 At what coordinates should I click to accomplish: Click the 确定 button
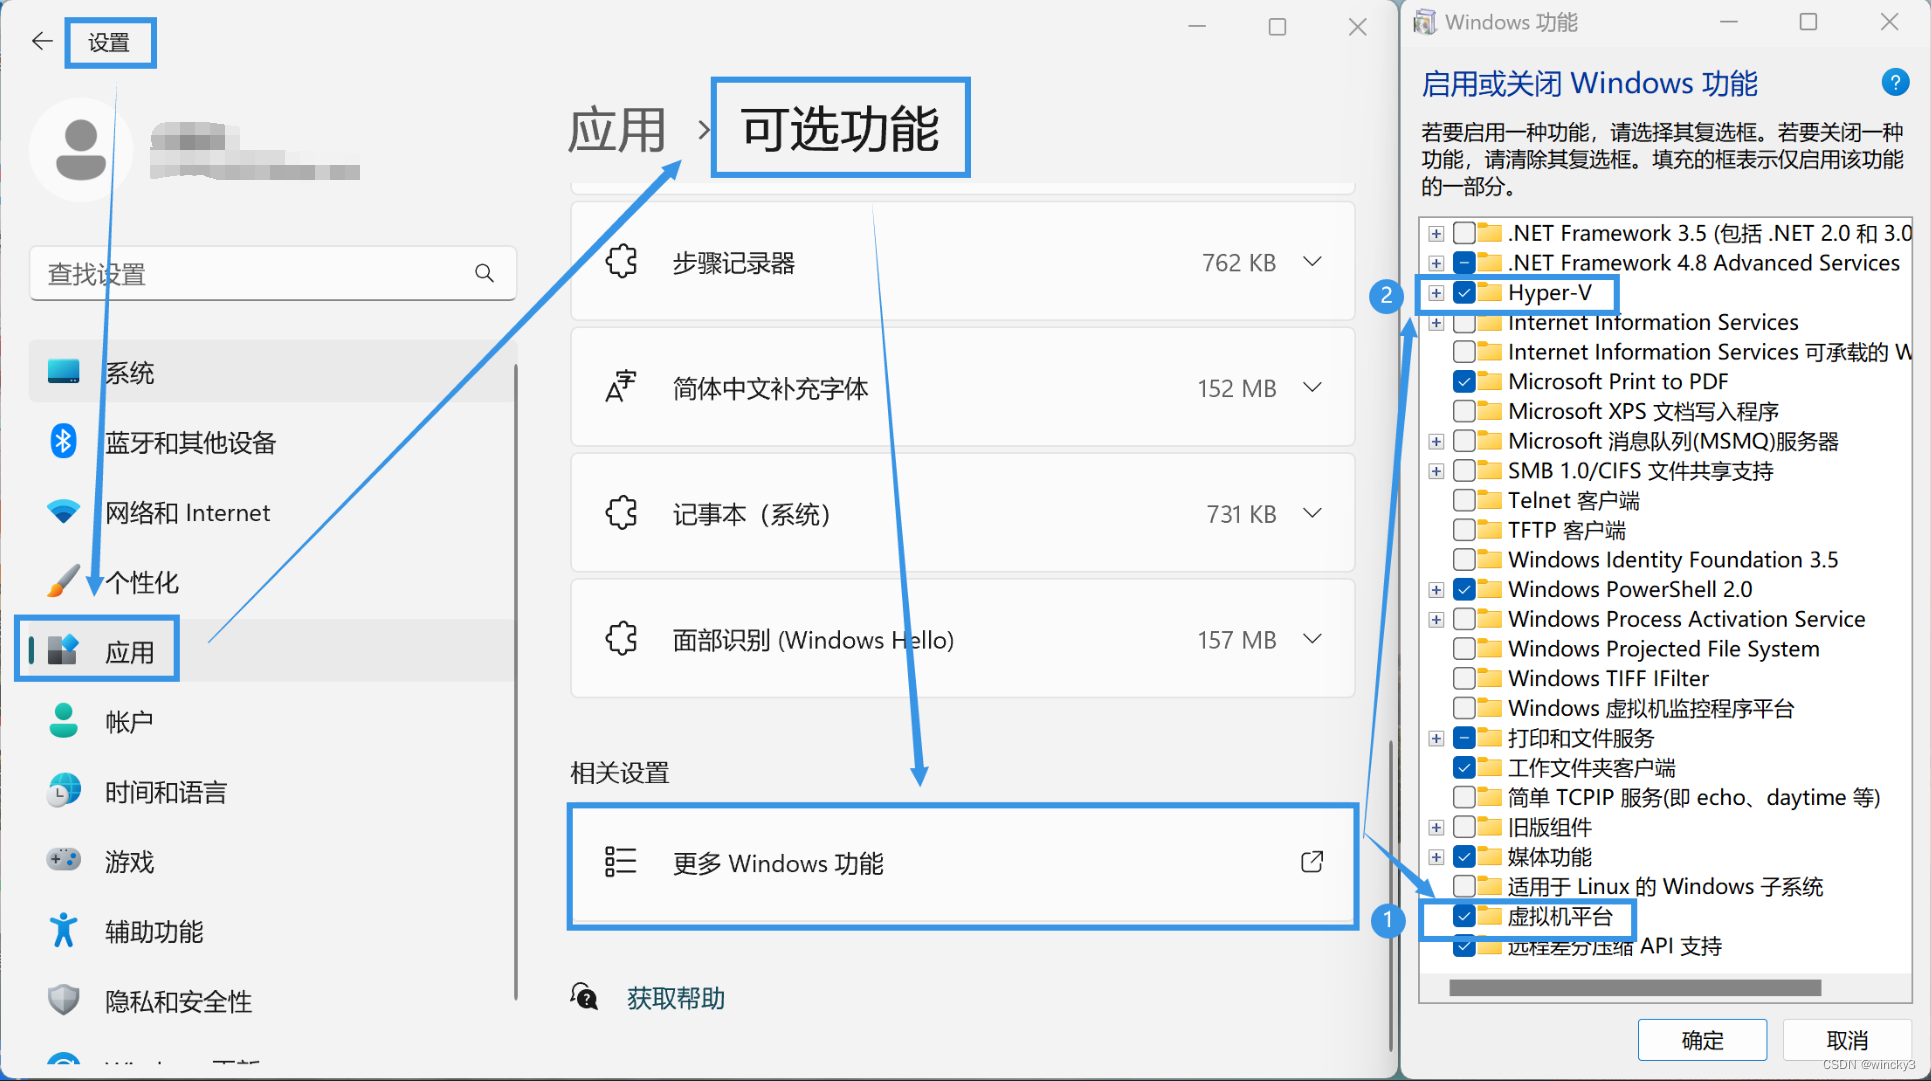click(x=1701, y=1040)
